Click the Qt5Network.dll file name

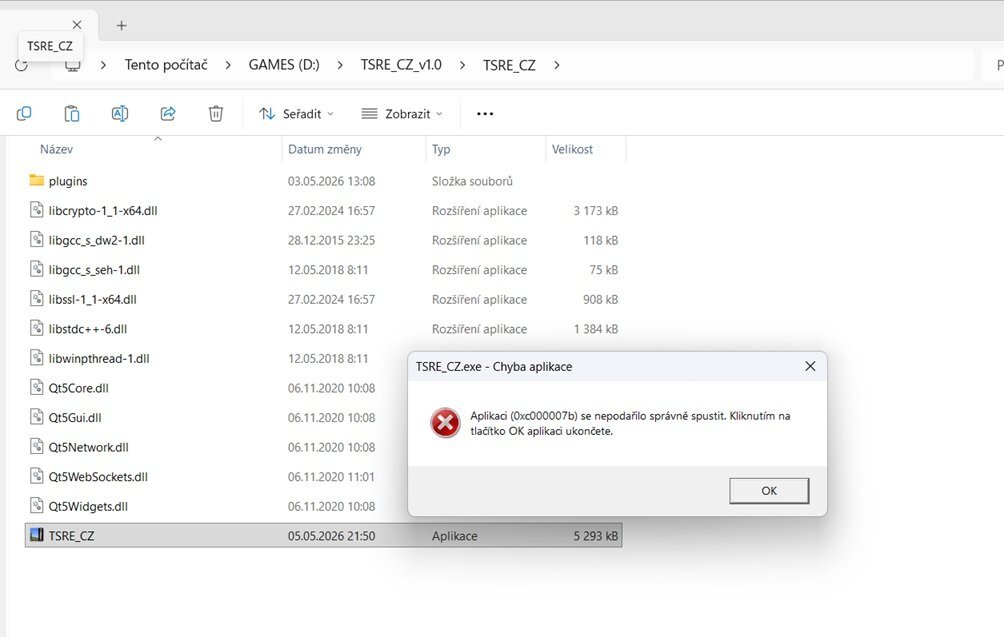(x=88, y=448)
